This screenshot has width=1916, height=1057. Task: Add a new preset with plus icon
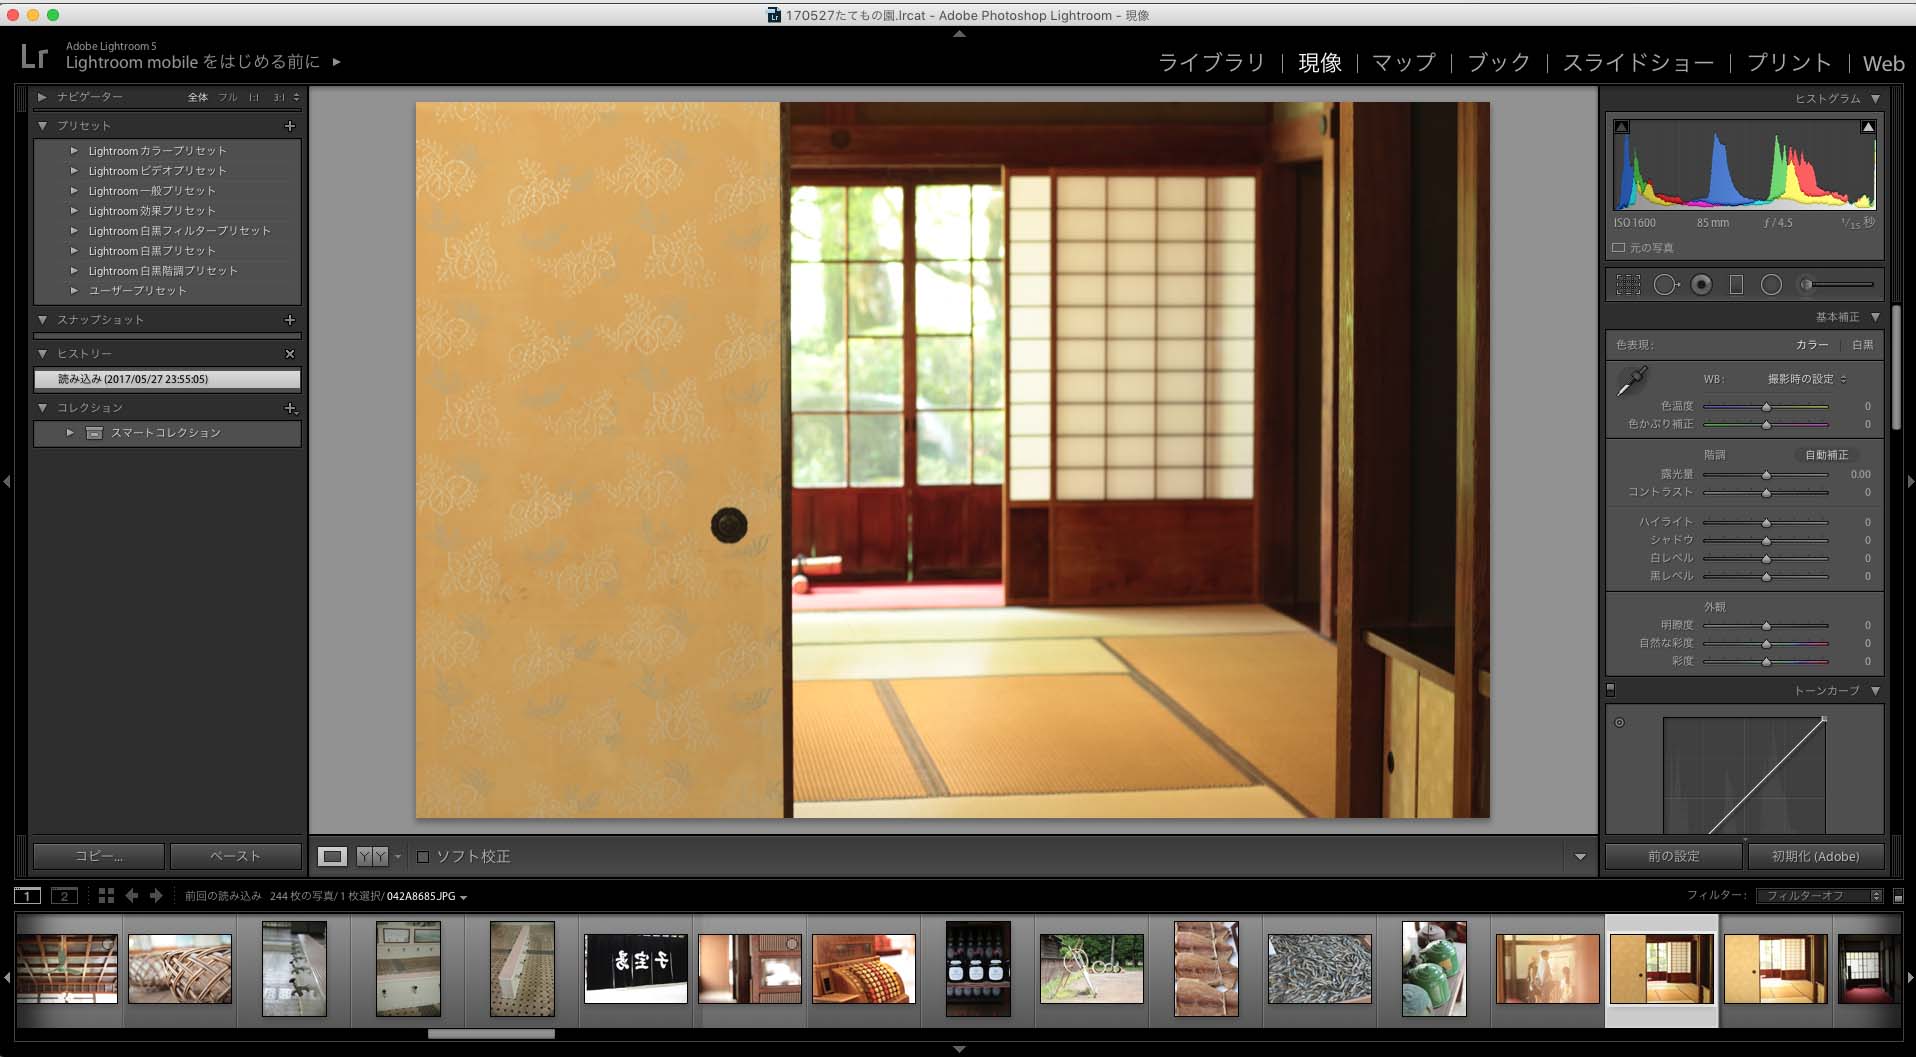(290, 126)
